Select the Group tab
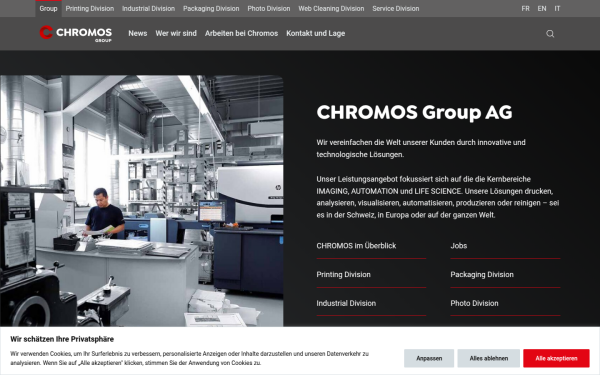The image size is (600, 375). pyautogui.click(x=48, y=8)
